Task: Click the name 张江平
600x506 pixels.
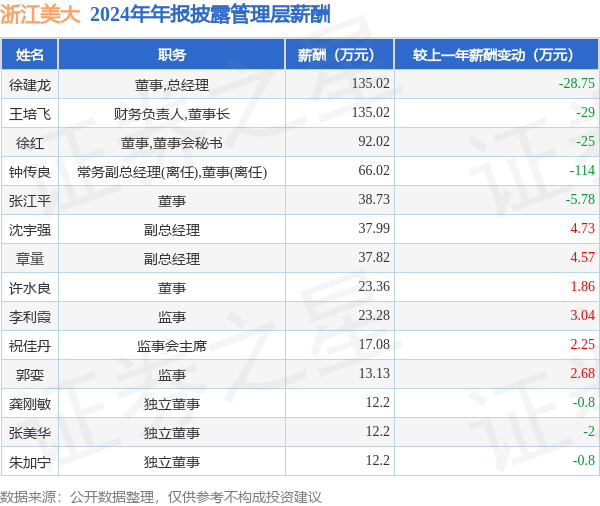Action: point(29,201)
